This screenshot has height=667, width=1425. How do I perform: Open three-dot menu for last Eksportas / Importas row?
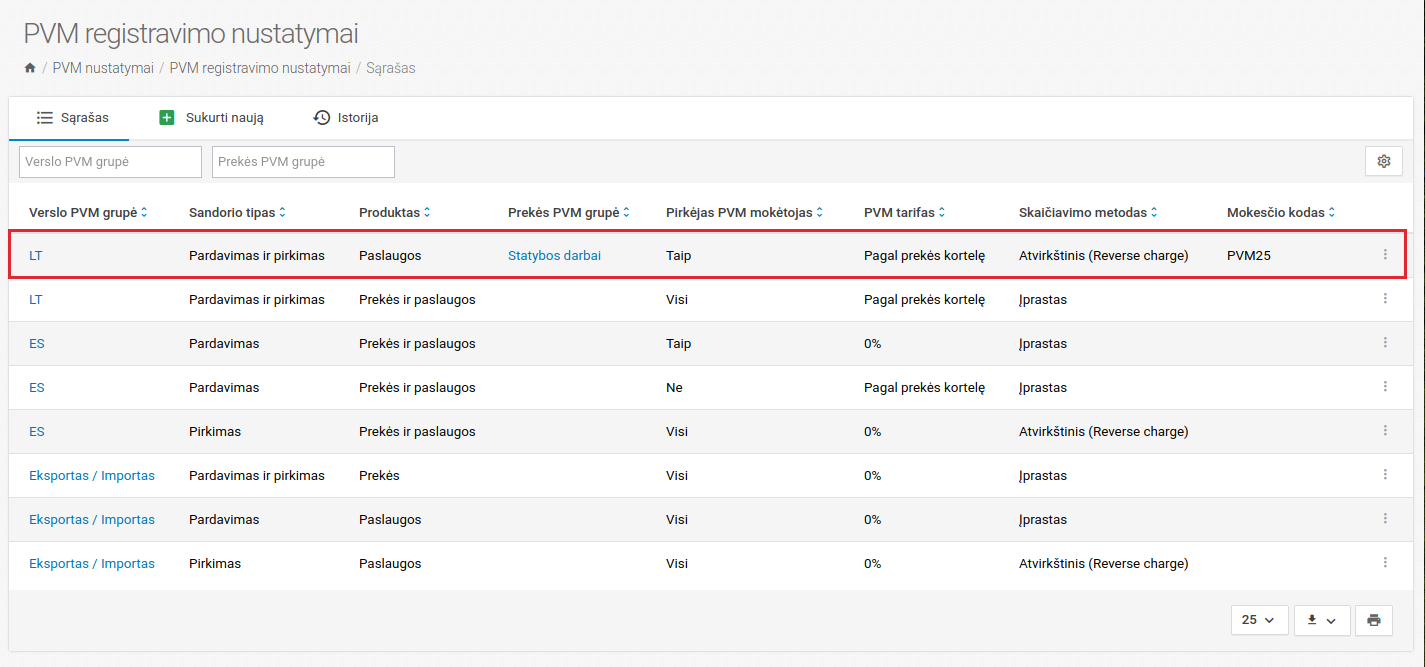point(1385,563)
